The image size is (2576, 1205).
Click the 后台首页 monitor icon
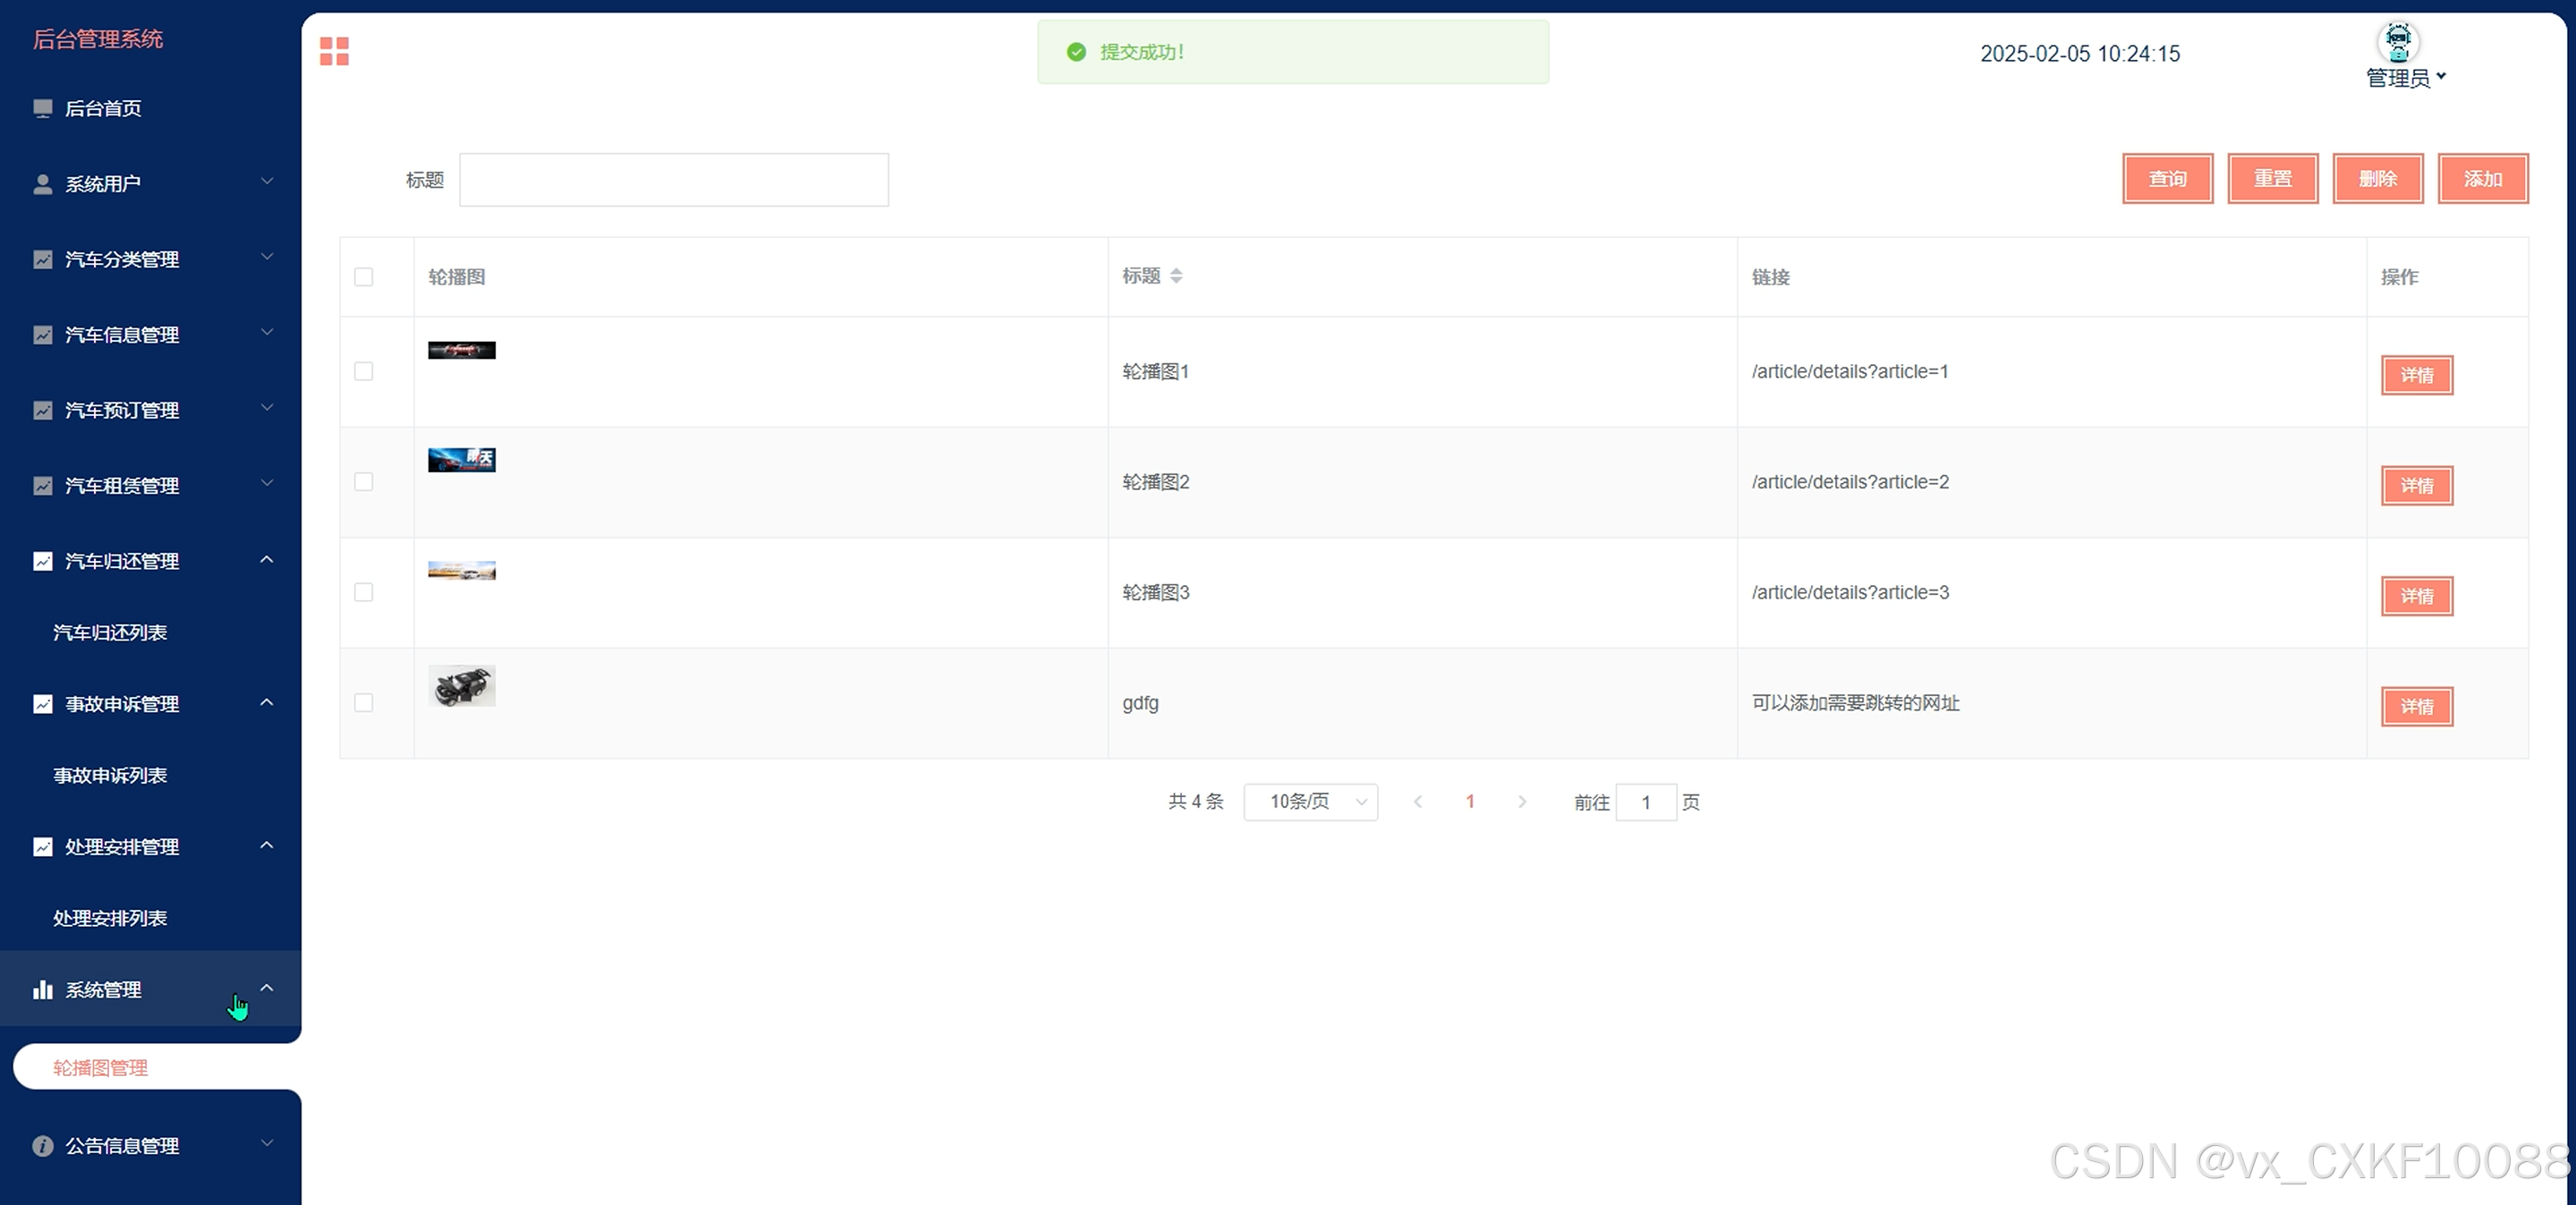42,108
